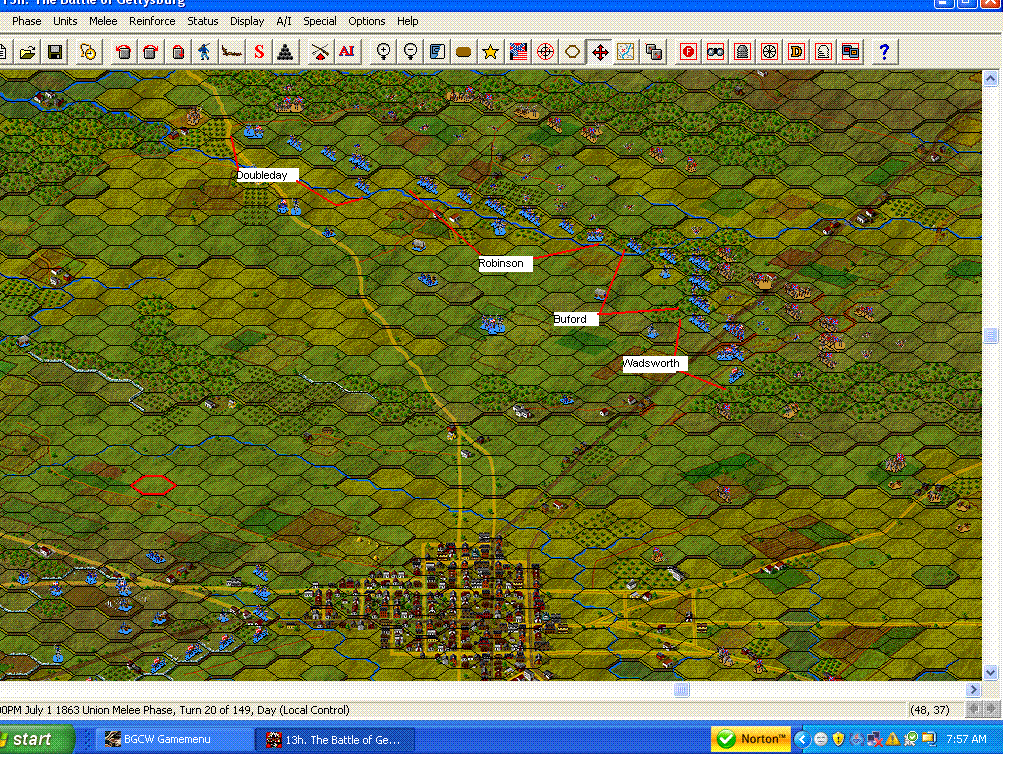Click the Norton tray indicator

[x=751, y=739]
